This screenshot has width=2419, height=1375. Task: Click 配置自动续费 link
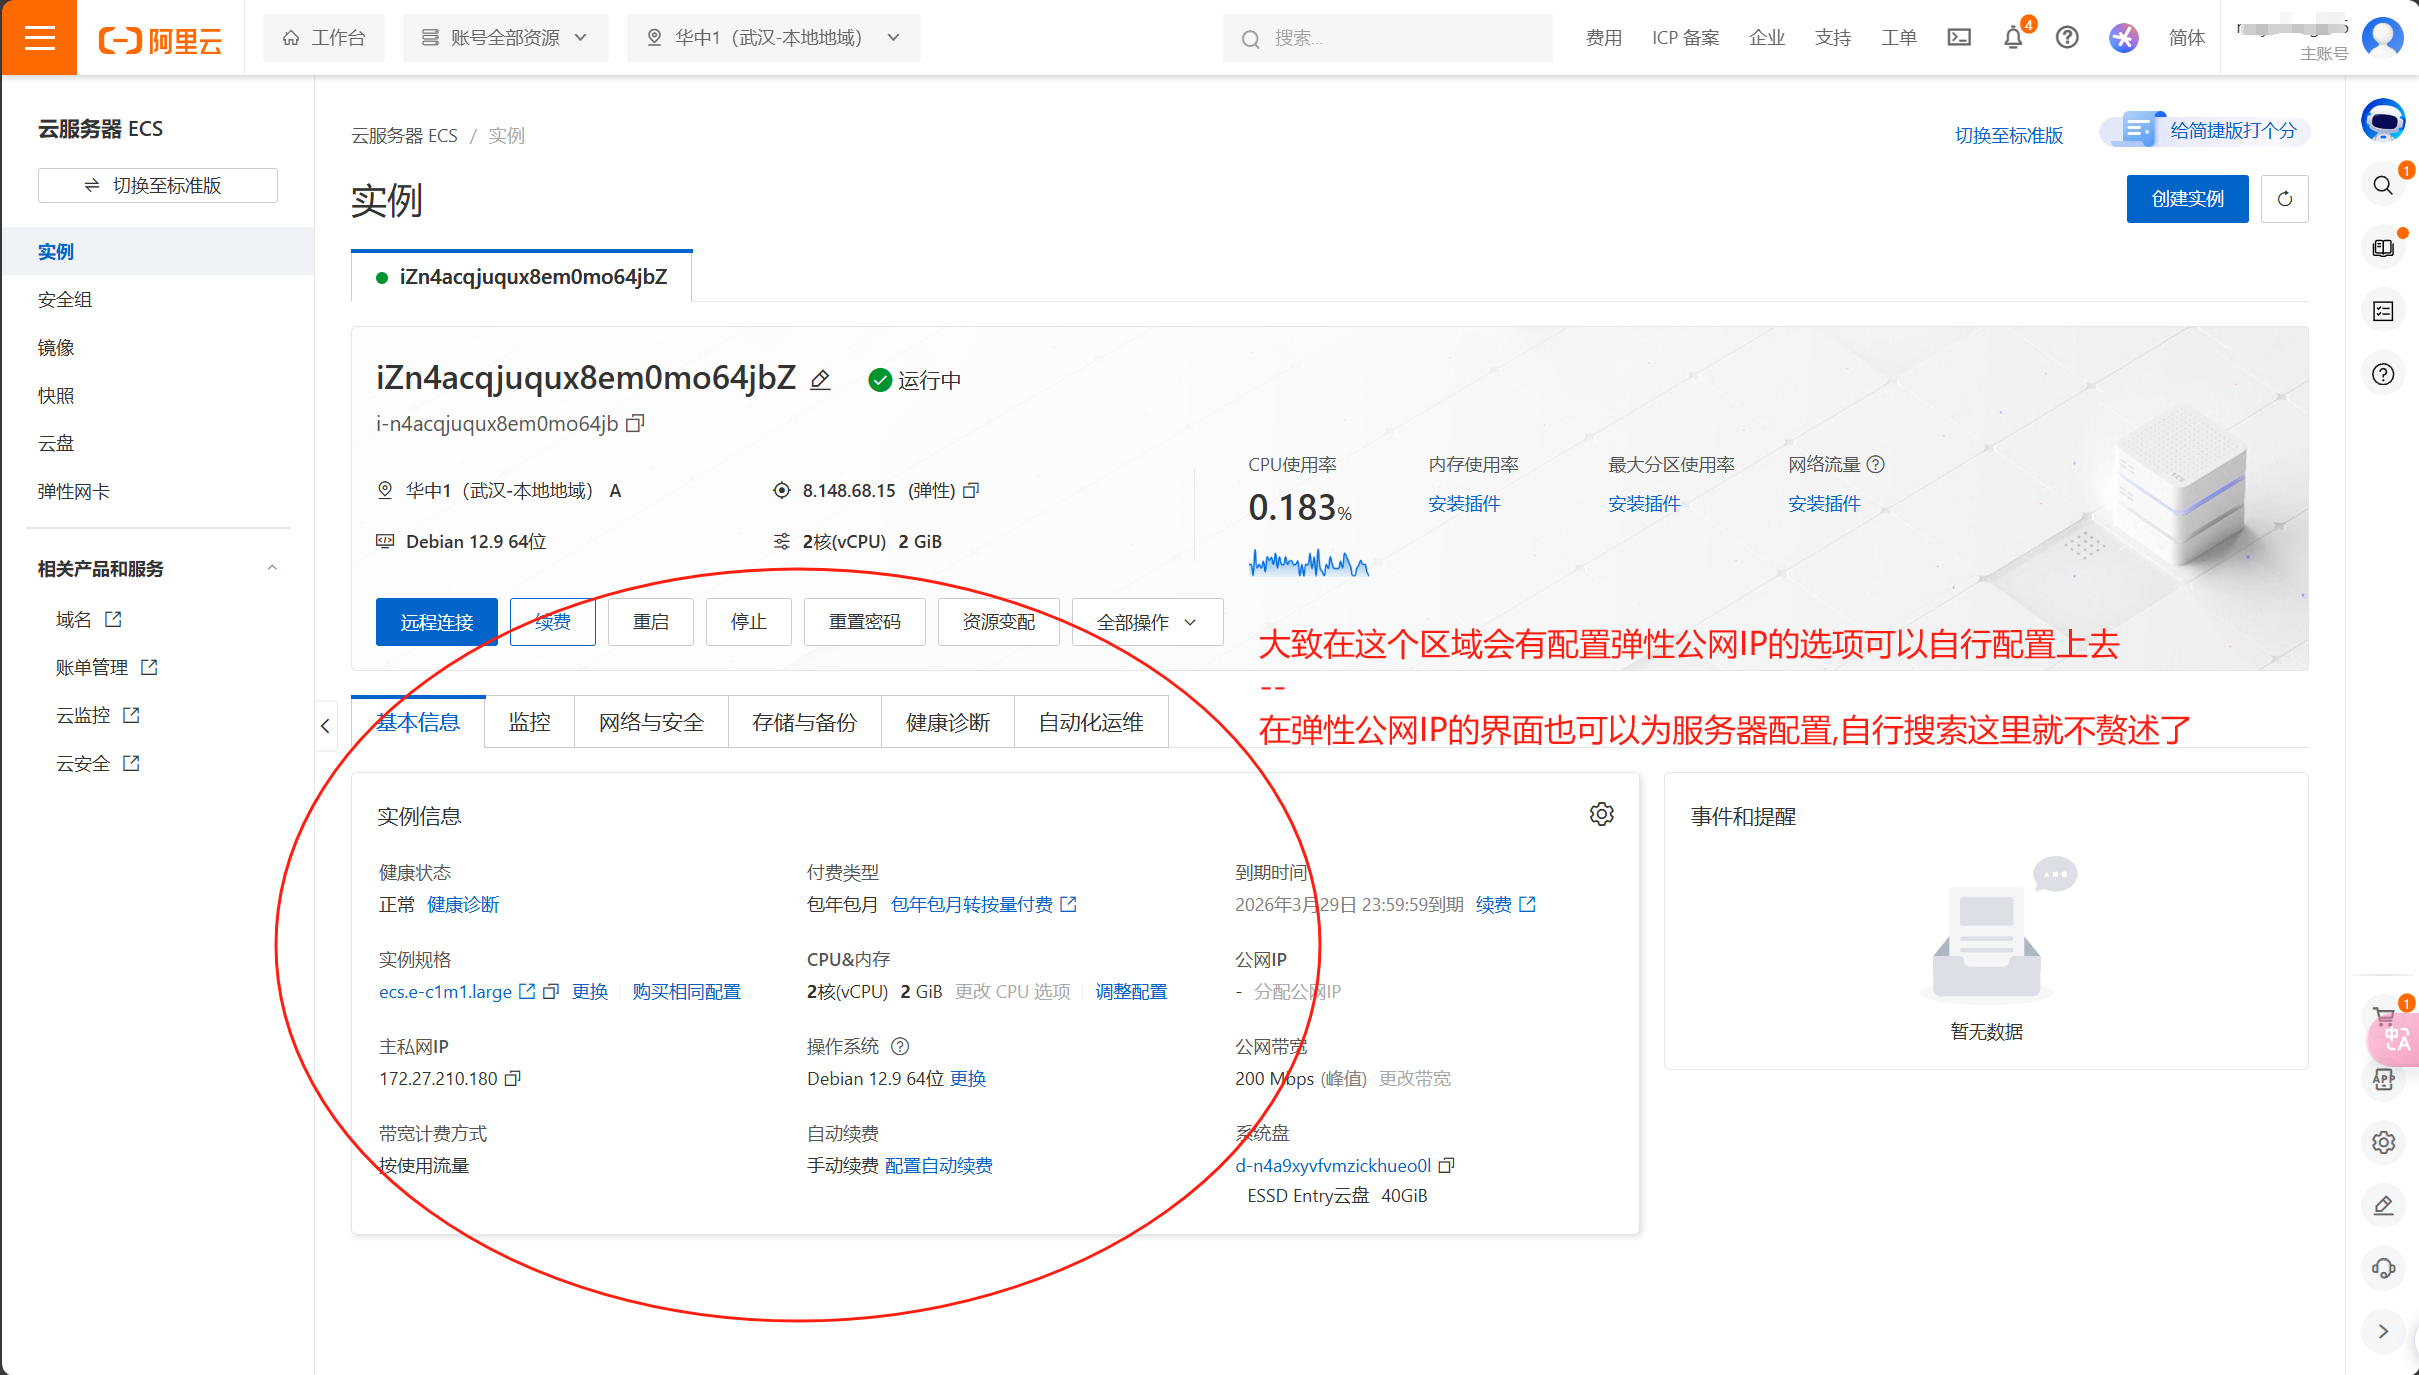(x=939, y=1166)
